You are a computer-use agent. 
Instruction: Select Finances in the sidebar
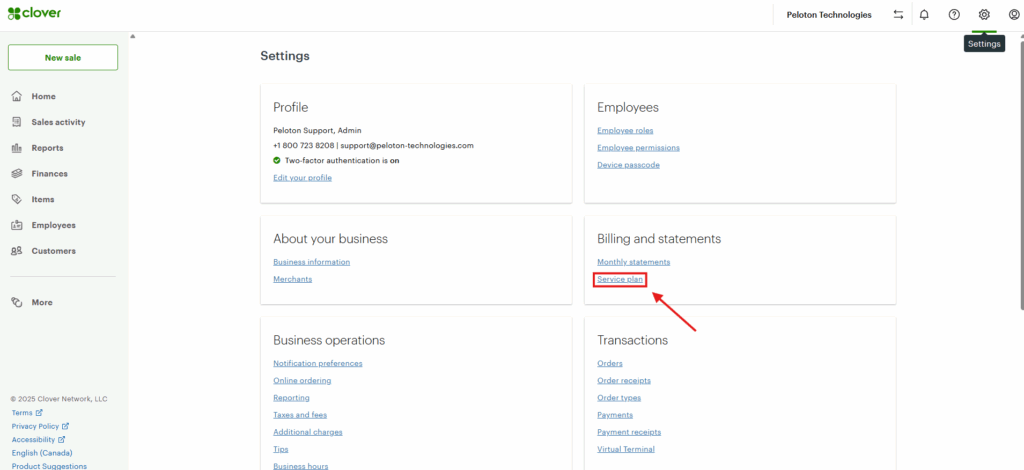tap(49, 174)
